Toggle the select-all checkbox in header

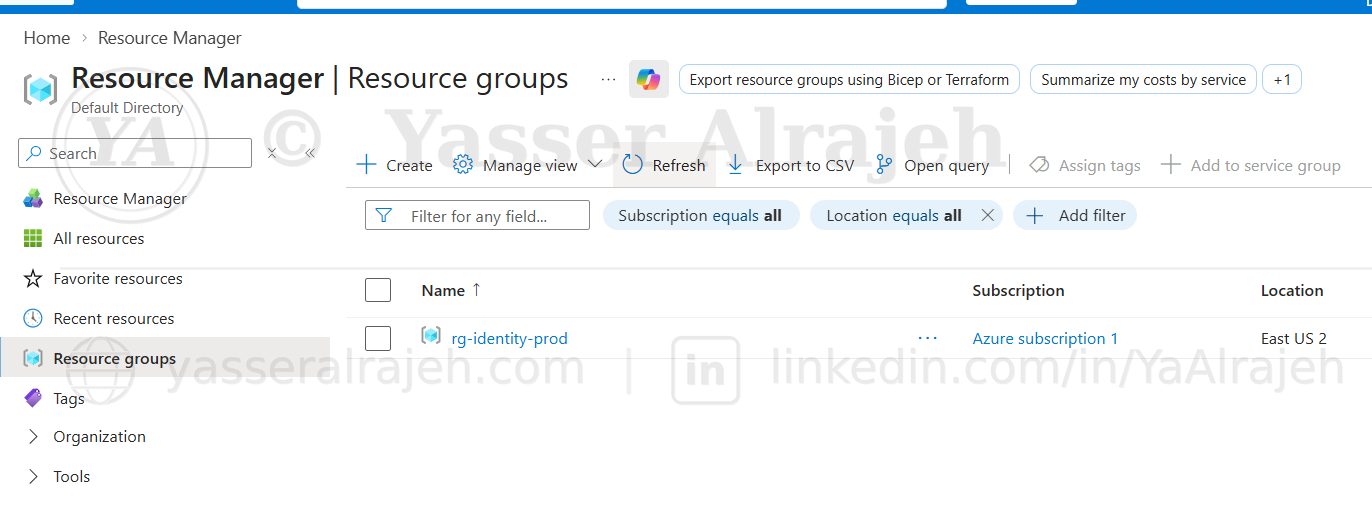tap(378, 290)
